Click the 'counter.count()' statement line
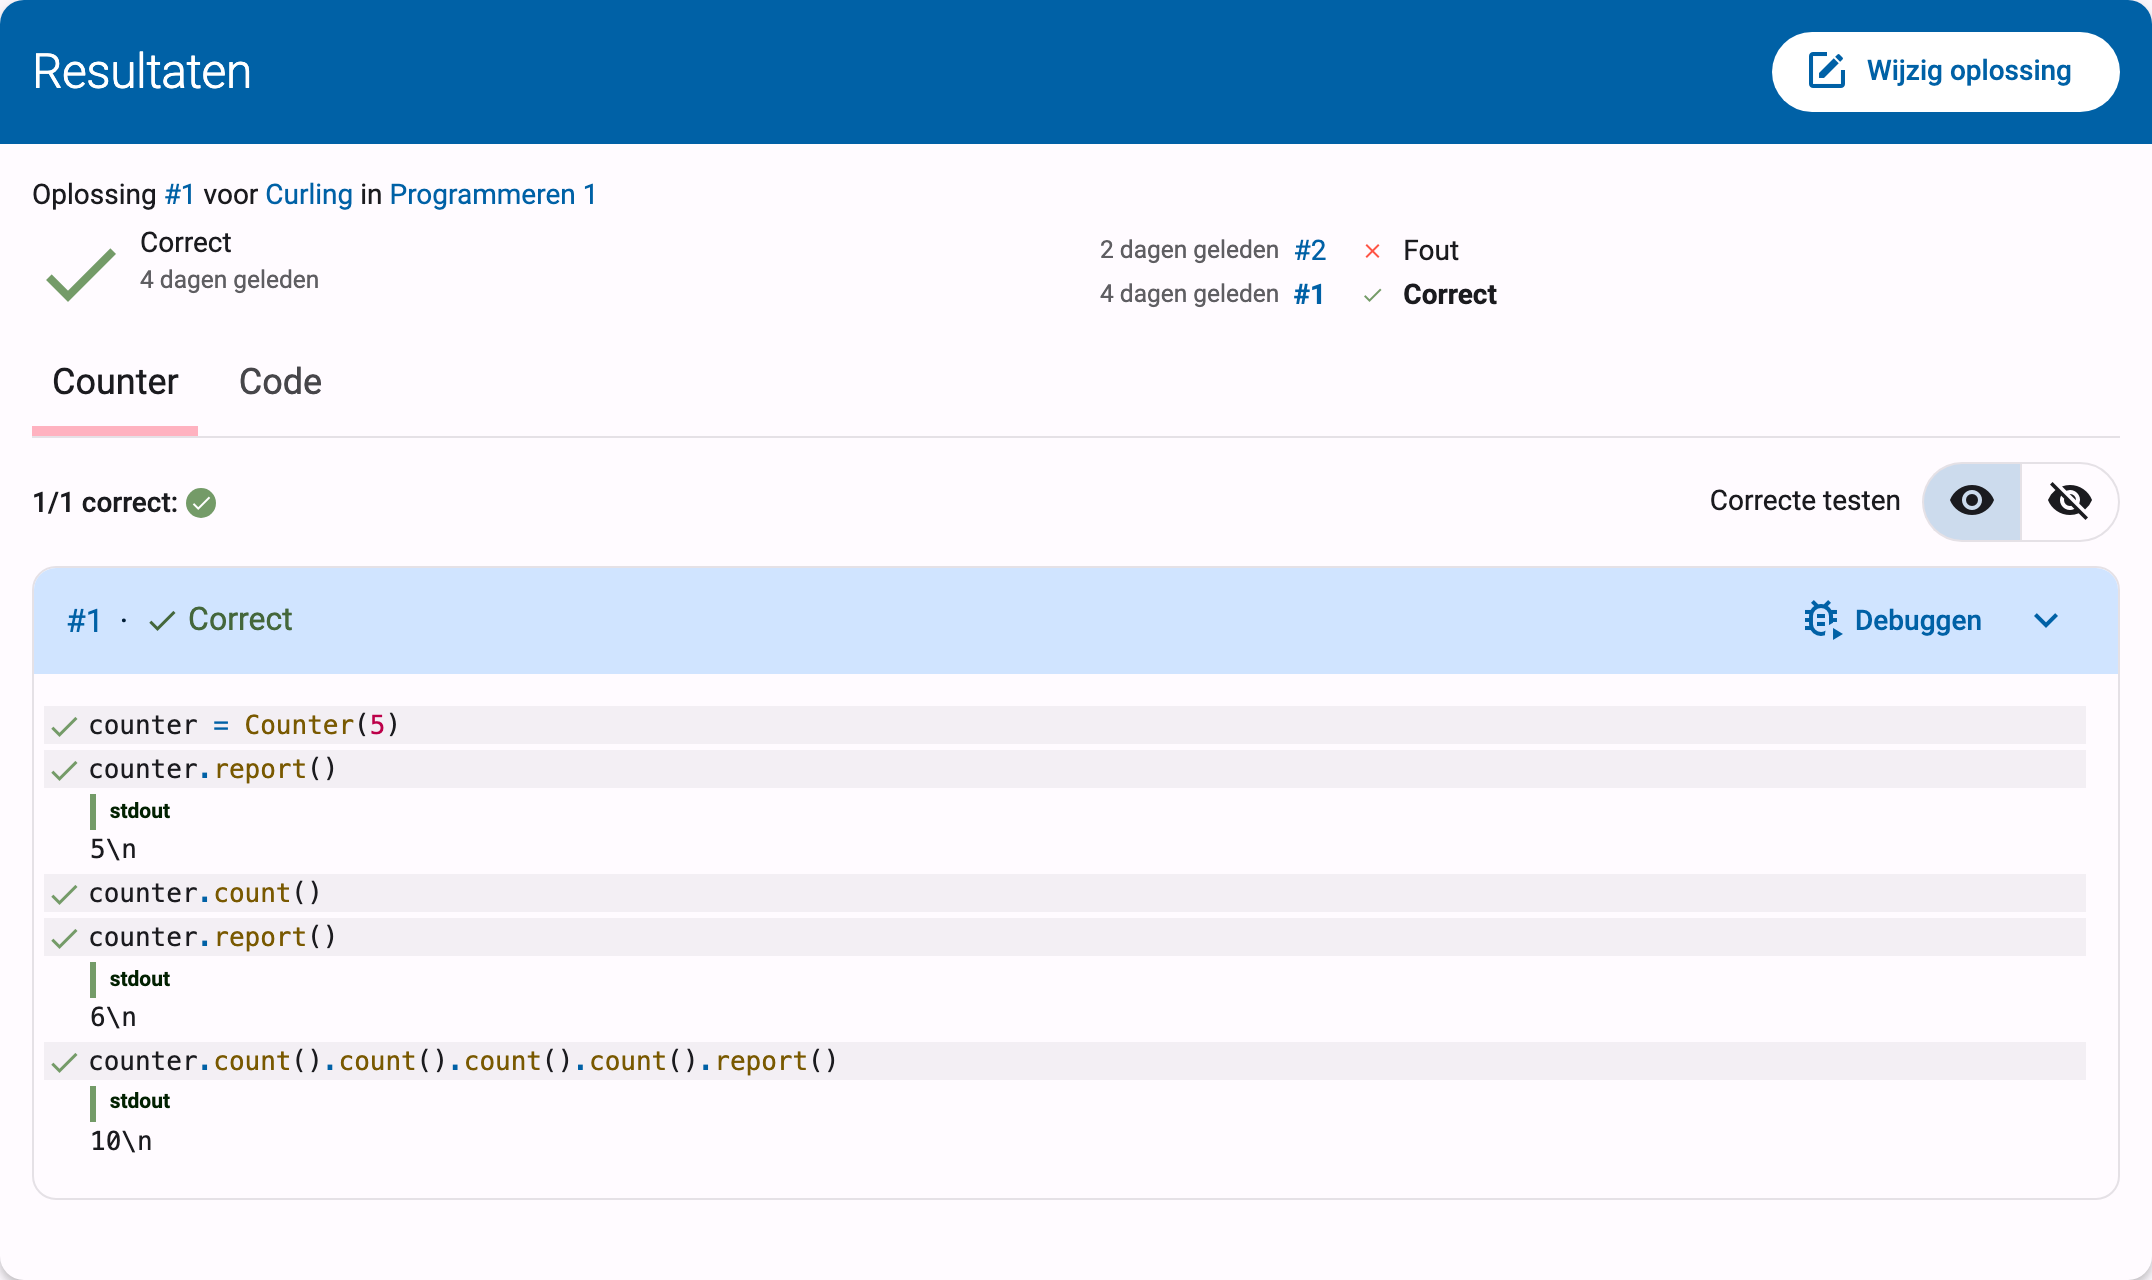 tap(1065, 893)
